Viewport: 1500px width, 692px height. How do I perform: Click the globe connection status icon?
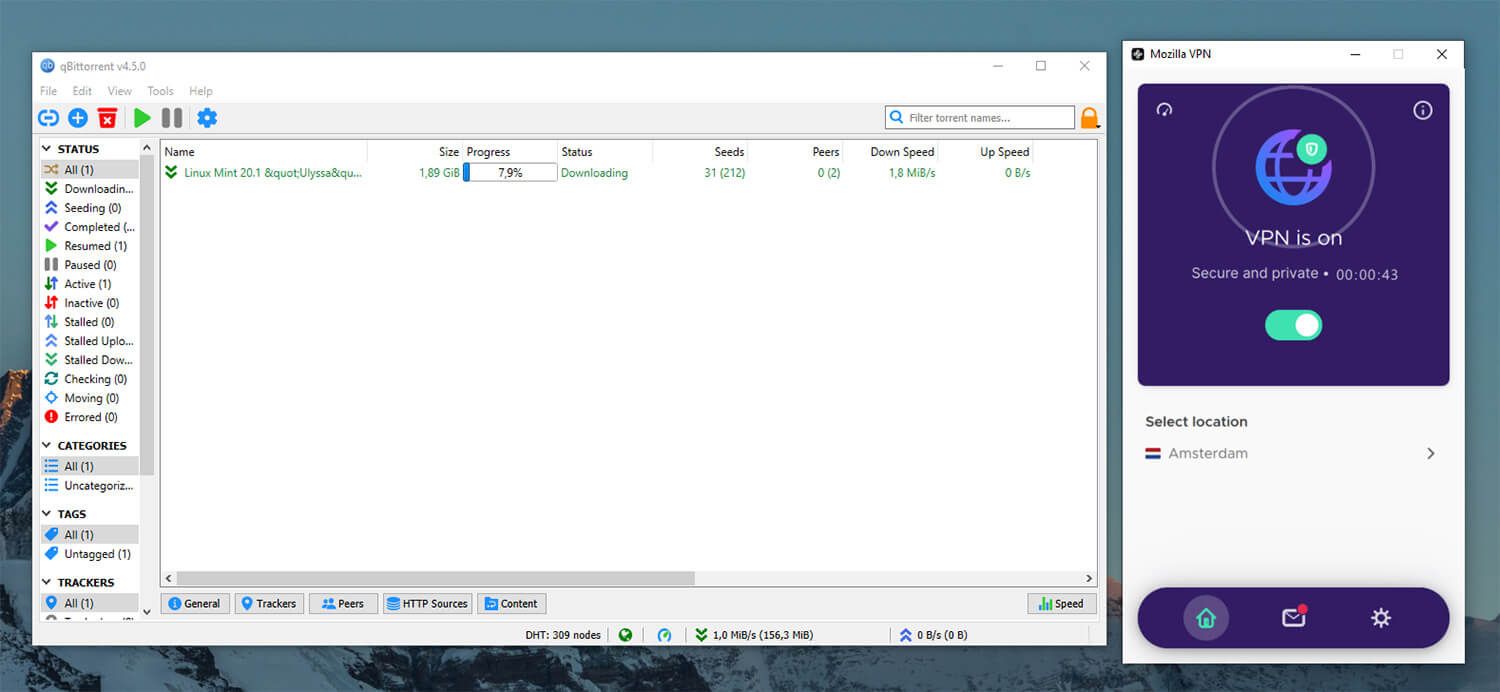tap(625, 635)
